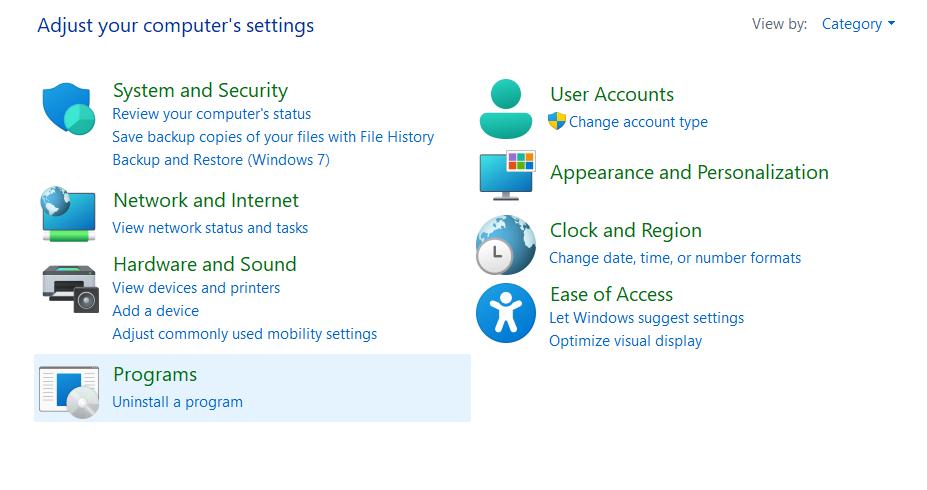Open Optimize visual display
Image resolution: width=927 pixels, height=490 pixels.
tap(625, 341)
